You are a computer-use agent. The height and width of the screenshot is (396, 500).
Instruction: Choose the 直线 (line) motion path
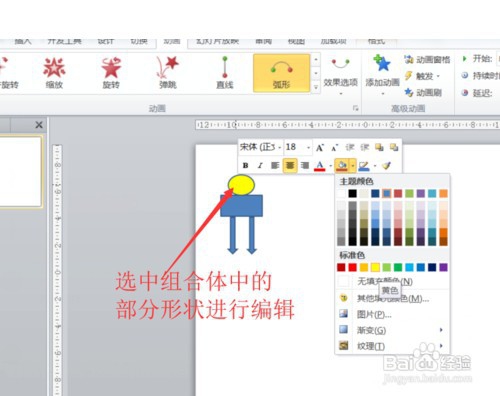[x=225, y=73]
